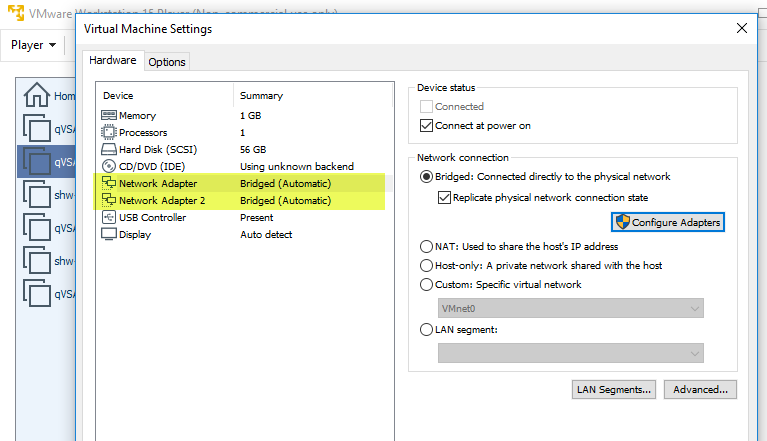Select the Network Adapter 2 label
Screen dimensions: 767x441
tap(162, 200)
